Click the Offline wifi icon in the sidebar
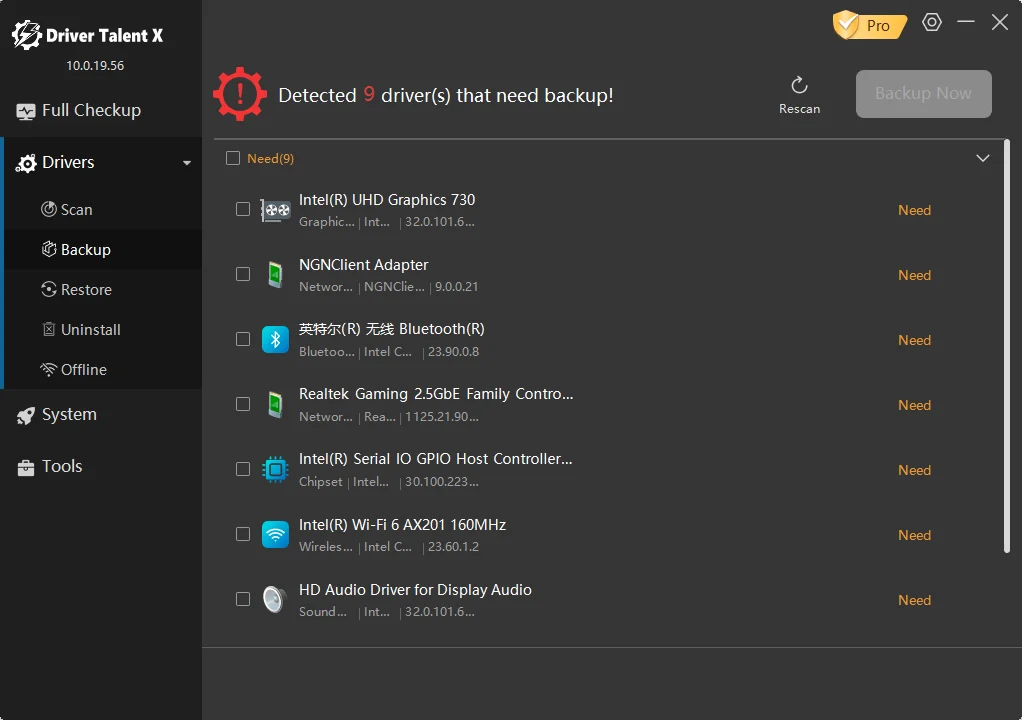 click(49, 369)
